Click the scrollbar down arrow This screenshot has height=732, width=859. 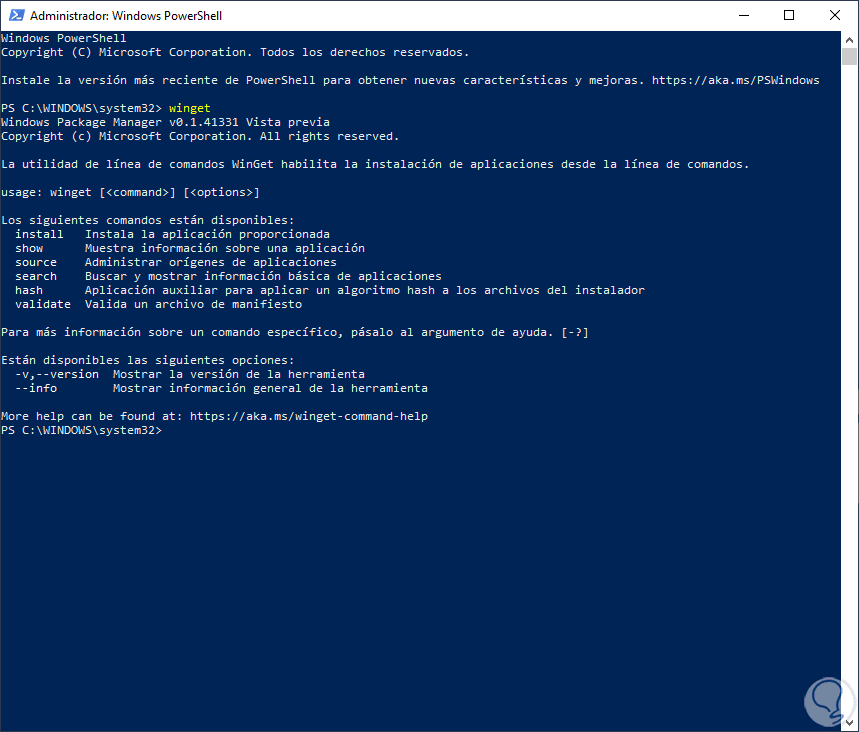(x=849, y=723)
